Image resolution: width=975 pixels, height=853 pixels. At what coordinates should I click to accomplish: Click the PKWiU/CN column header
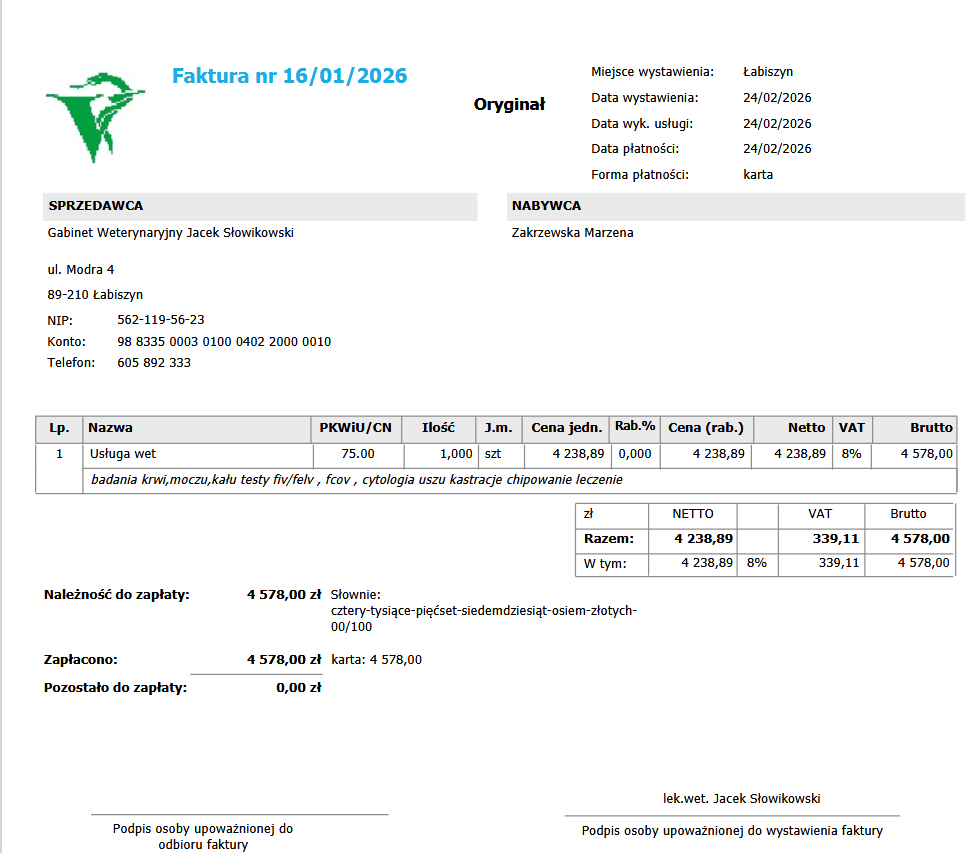pos(356,428)
